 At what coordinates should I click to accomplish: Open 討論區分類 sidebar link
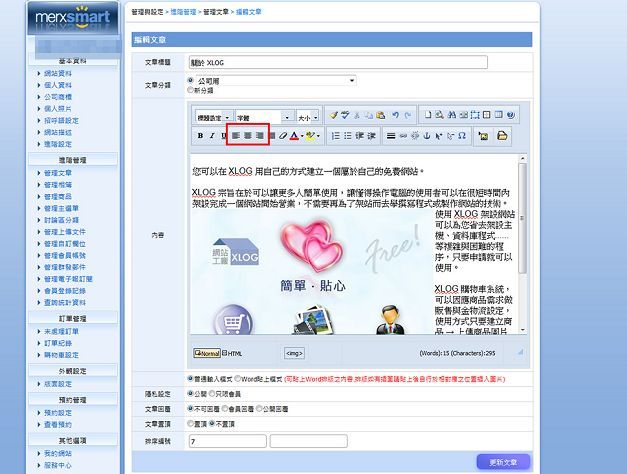point(61,220)
